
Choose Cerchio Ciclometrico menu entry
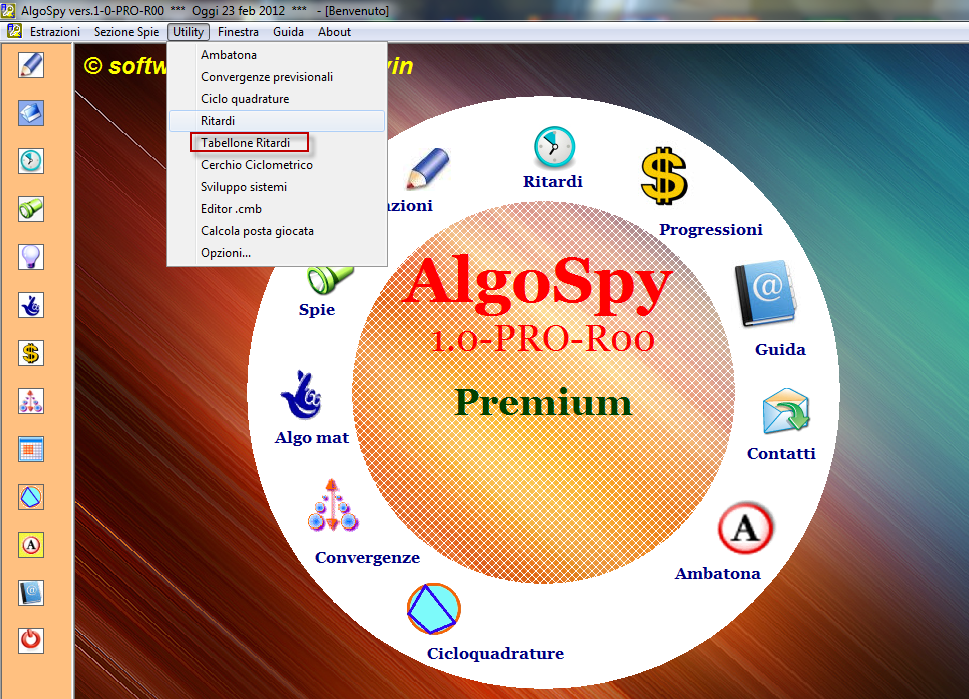click(277, 165)
